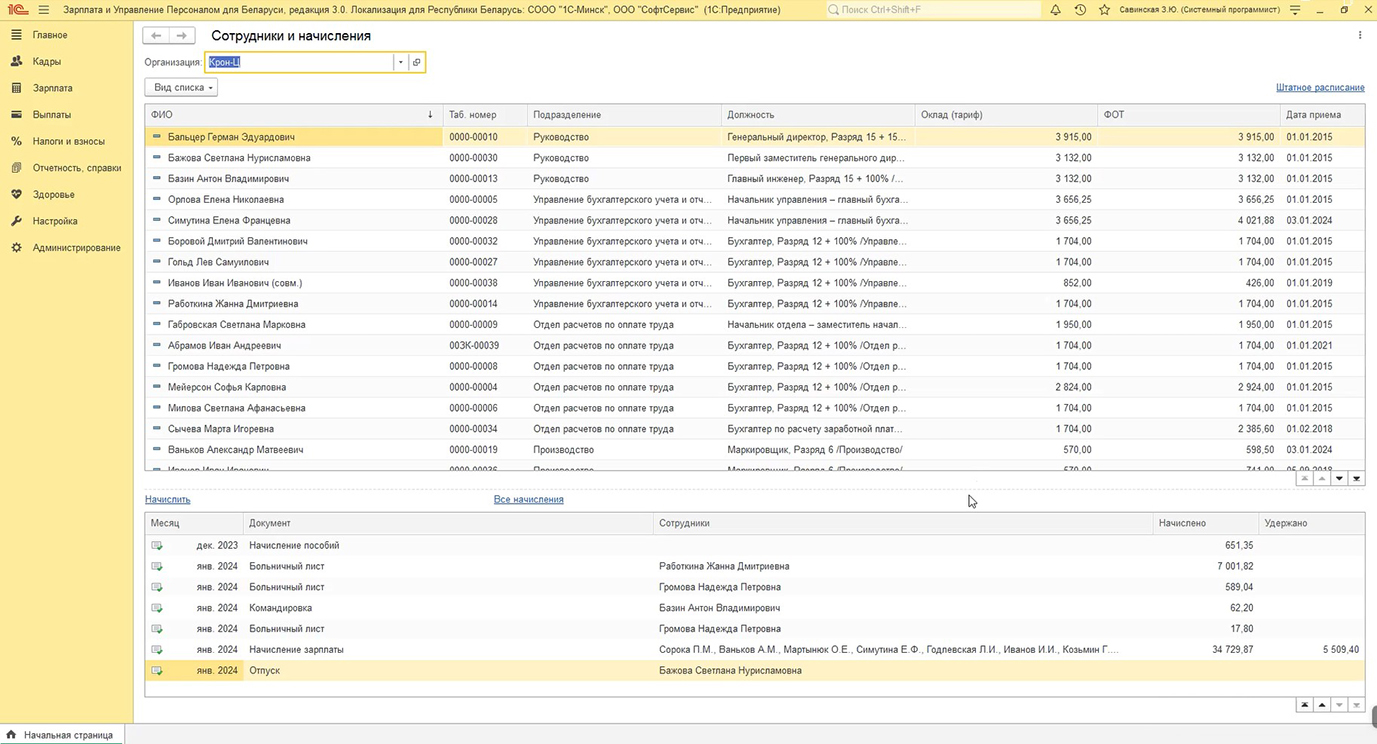This screenshot has width=1377, height=744.
Task: Click the three-dot more options icon
Action: pyautogui.click(x=1360, y=36)
